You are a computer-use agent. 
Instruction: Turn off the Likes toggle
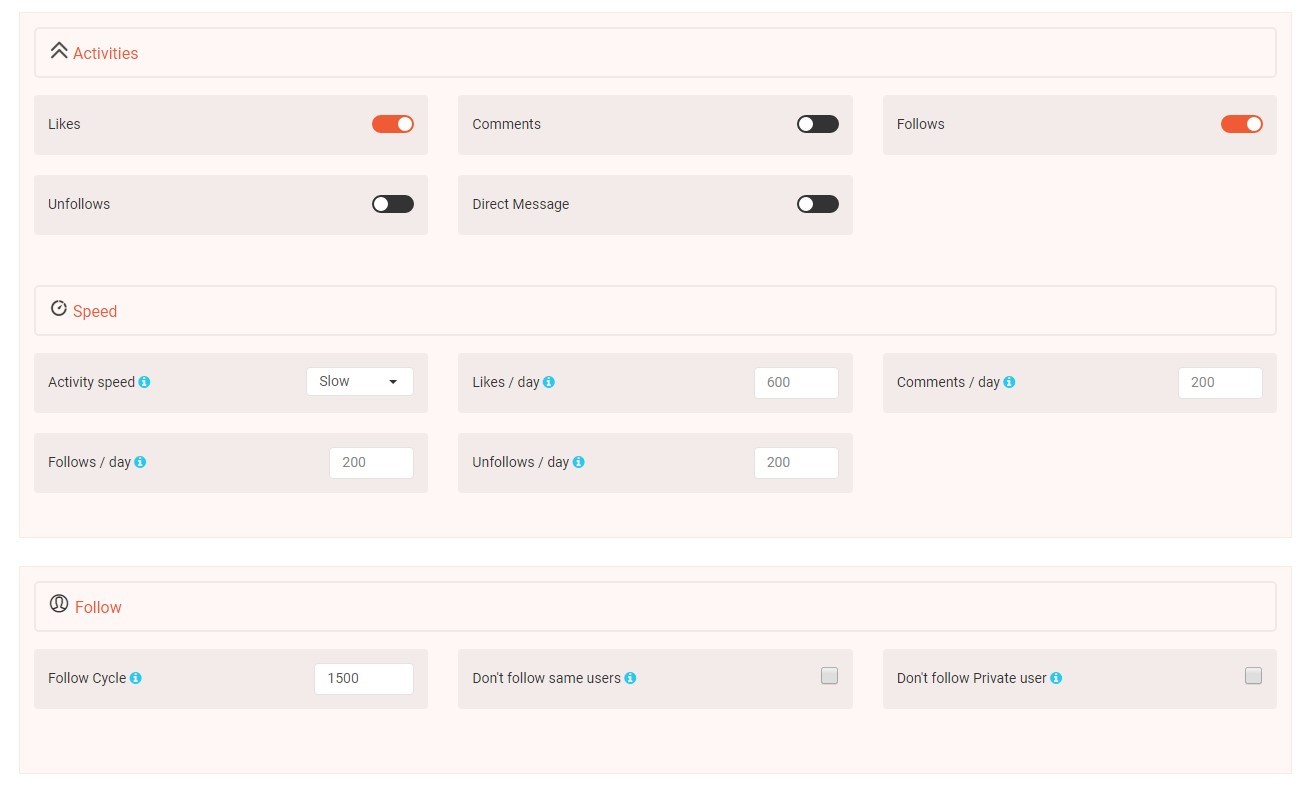point(393,124)
